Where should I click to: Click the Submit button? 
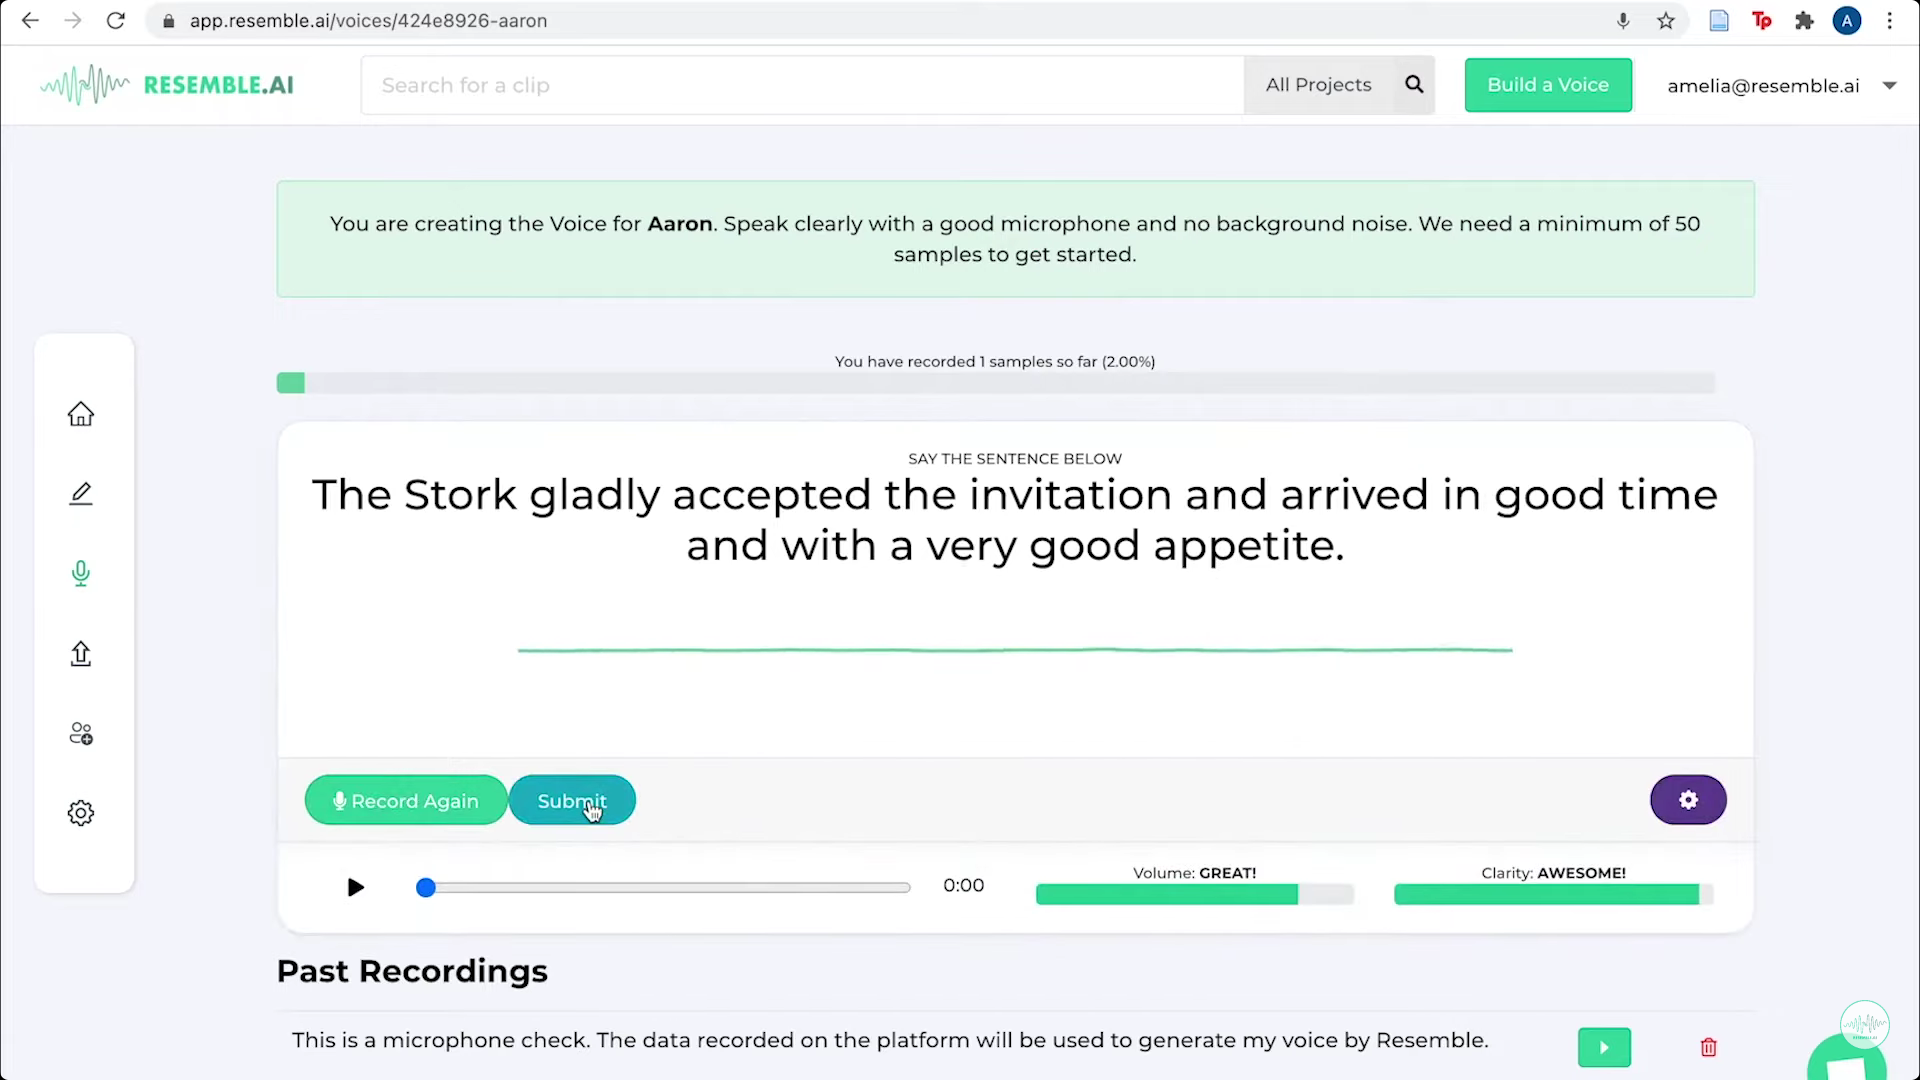pyautogui.click(x=572, y=801)
